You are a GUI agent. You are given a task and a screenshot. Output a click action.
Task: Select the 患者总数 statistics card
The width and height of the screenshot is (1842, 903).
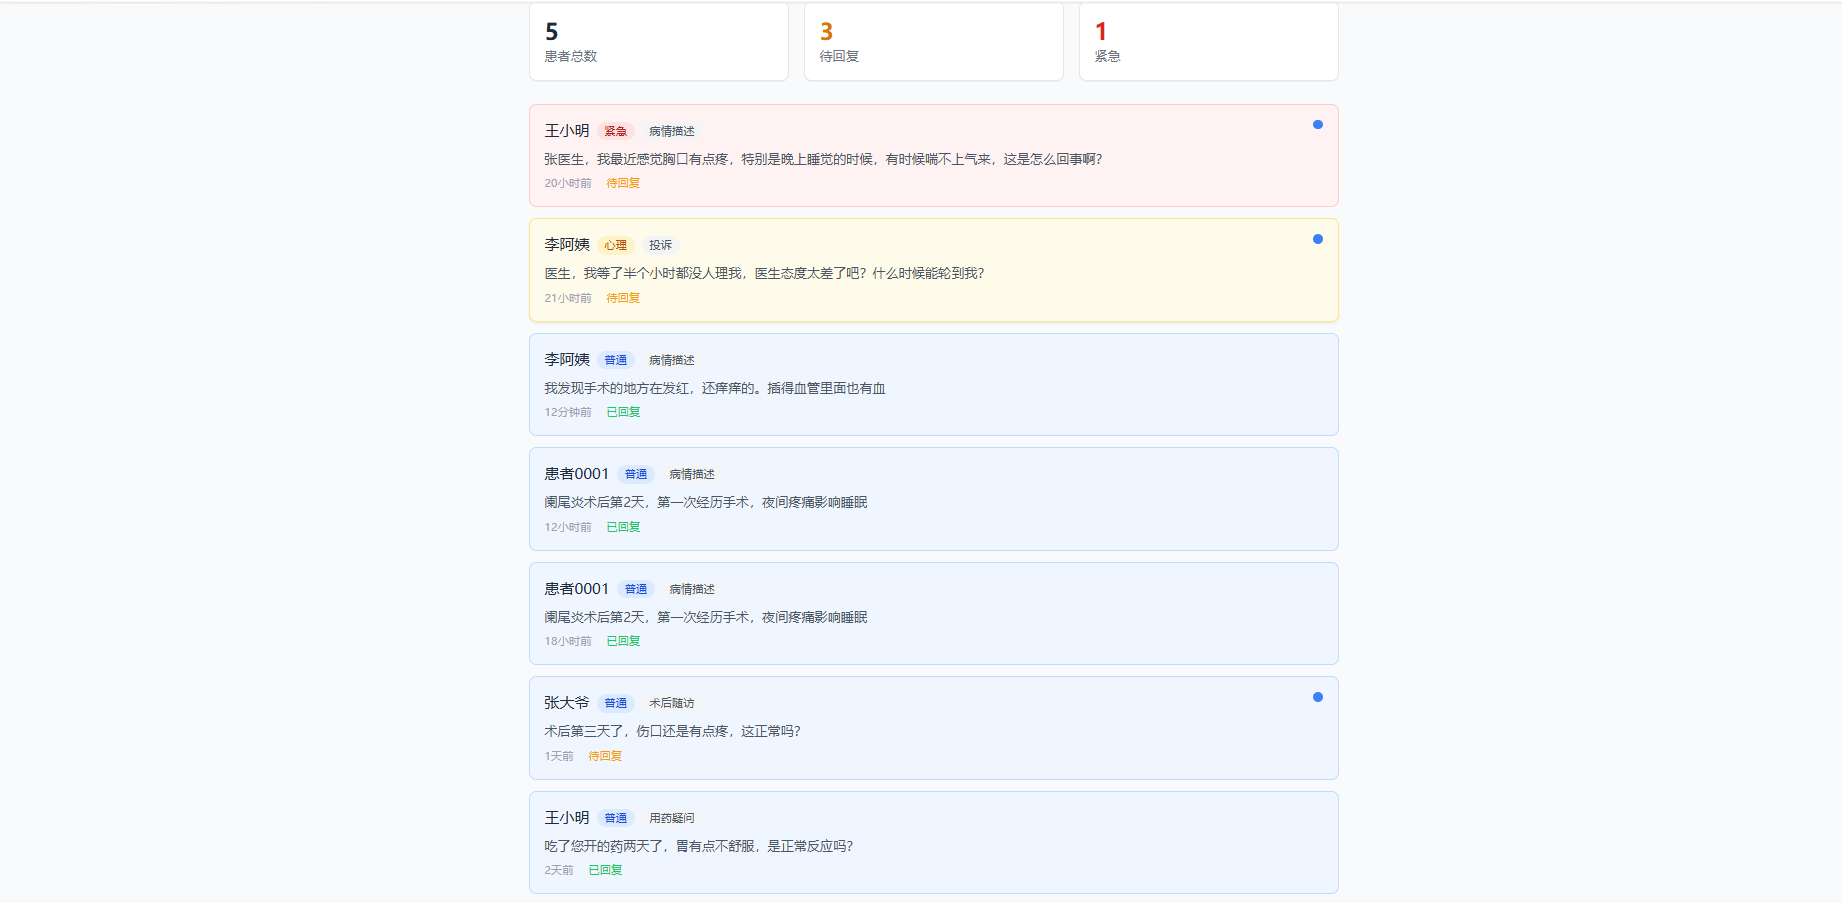(x=658, y=42)
